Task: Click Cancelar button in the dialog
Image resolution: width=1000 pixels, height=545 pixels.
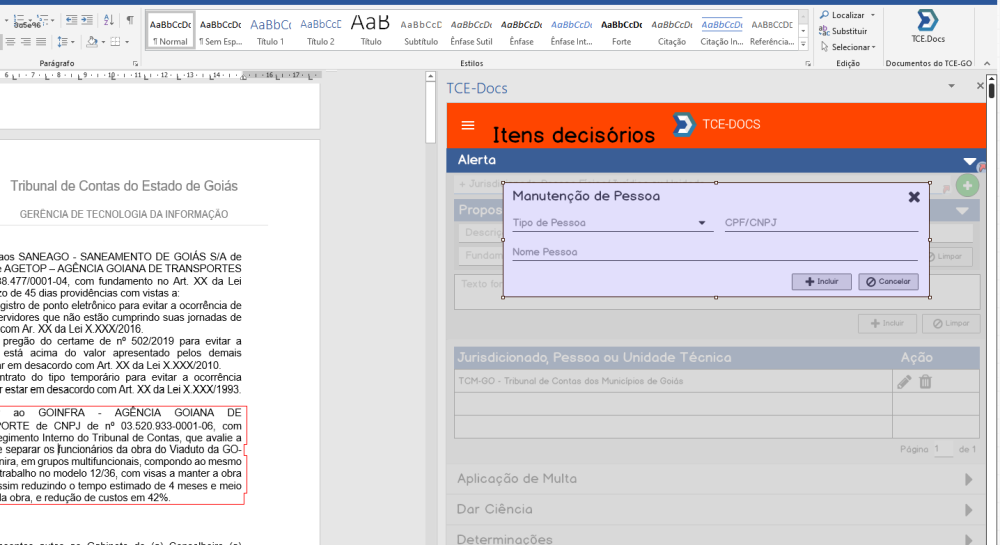Action: pos(888,282)
